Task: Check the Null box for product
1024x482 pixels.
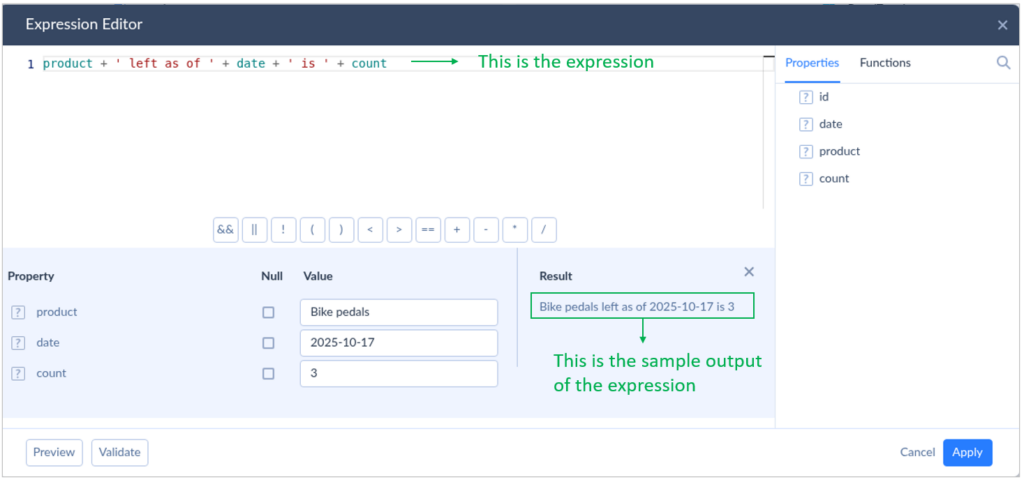Action: 268,313
